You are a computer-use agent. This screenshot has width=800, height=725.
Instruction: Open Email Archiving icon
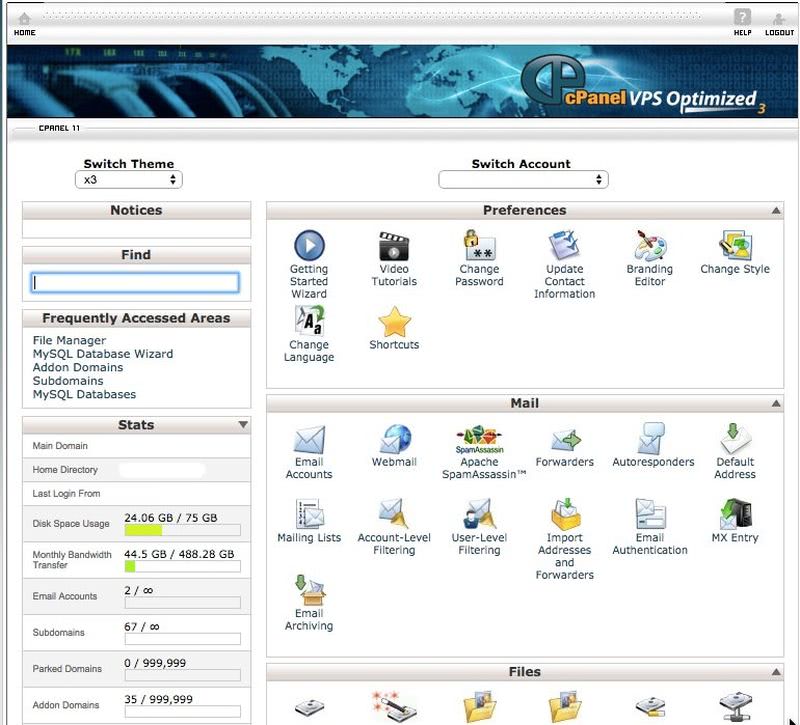(x=310, y=590)
